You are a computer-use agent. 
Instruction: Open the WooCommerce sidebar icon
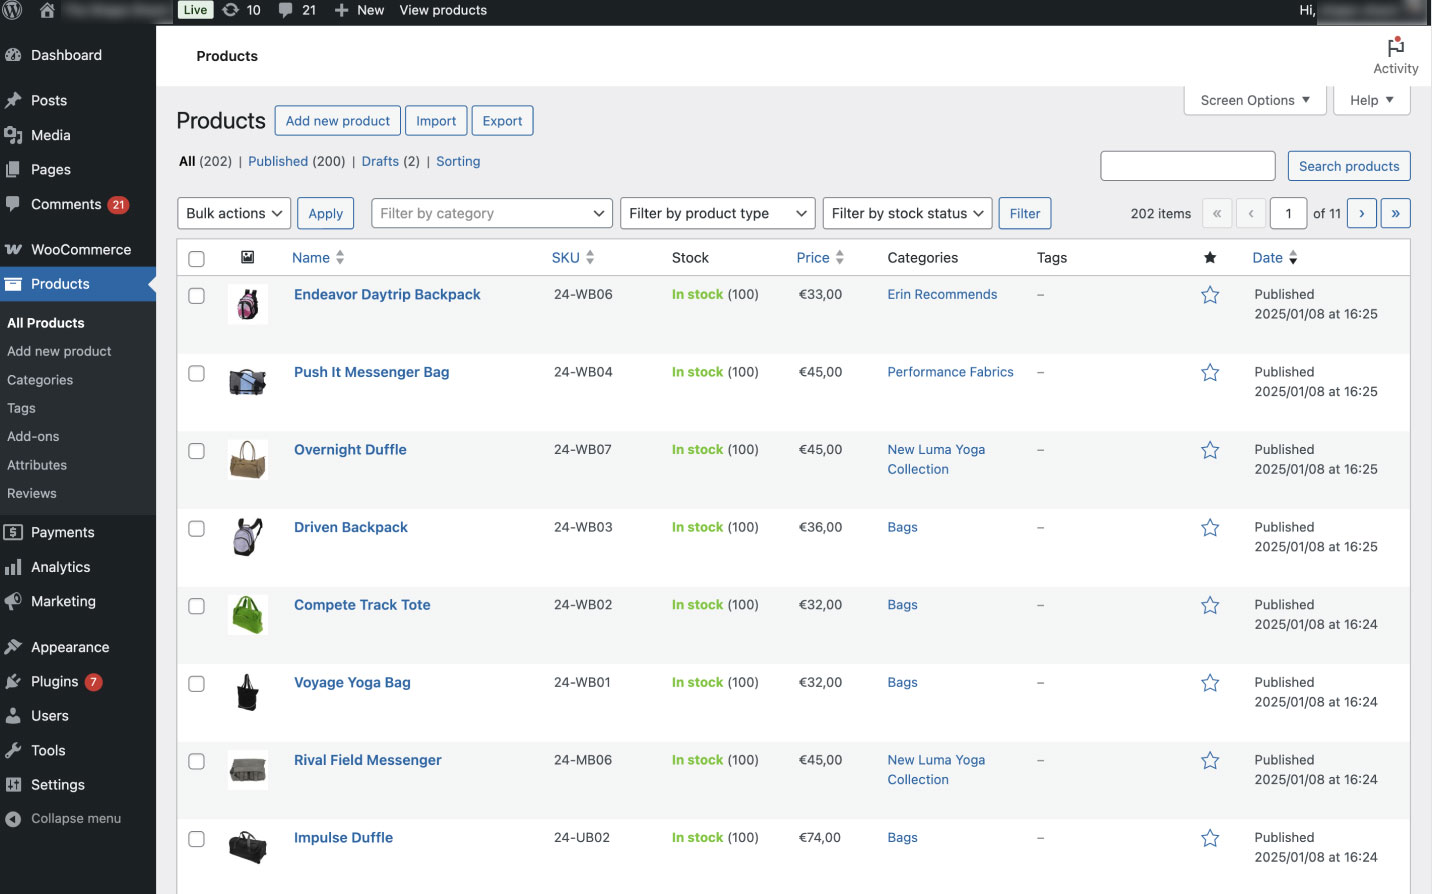[x=13, y=249]
